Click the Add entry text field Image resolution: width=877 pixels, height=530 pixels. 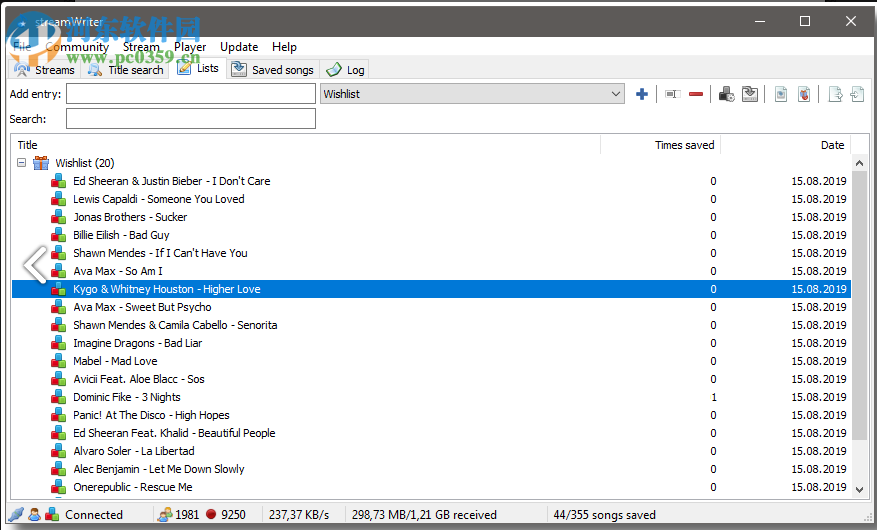pos(191,94)
